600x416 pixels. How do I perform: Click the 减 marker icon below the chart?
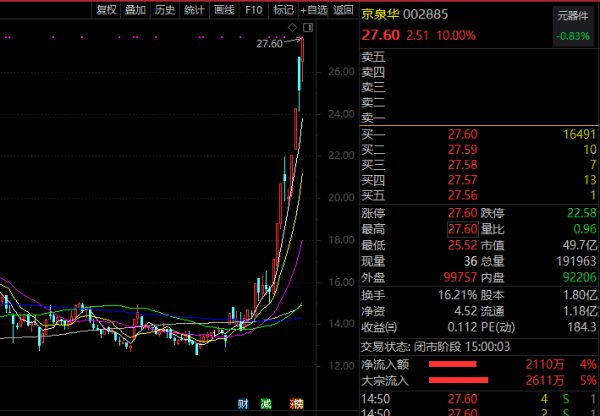coord(267,403)
